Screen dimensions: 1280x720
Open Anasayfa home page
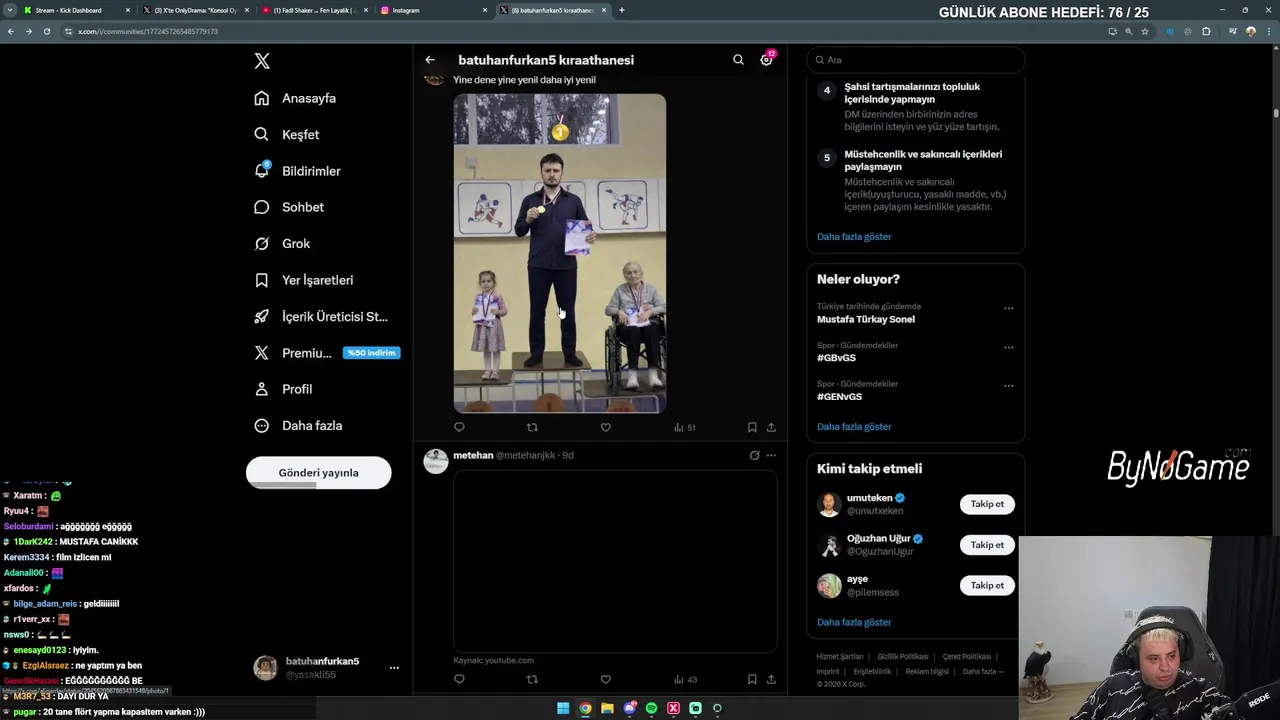pyautogui.click(x=295, y=98)
